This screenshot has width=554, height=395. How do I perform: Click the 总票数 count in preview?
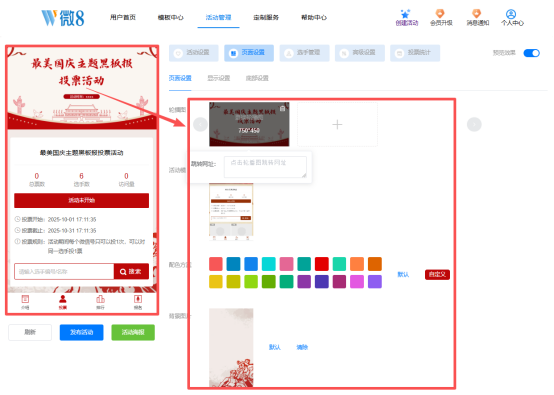click(37, 179)
